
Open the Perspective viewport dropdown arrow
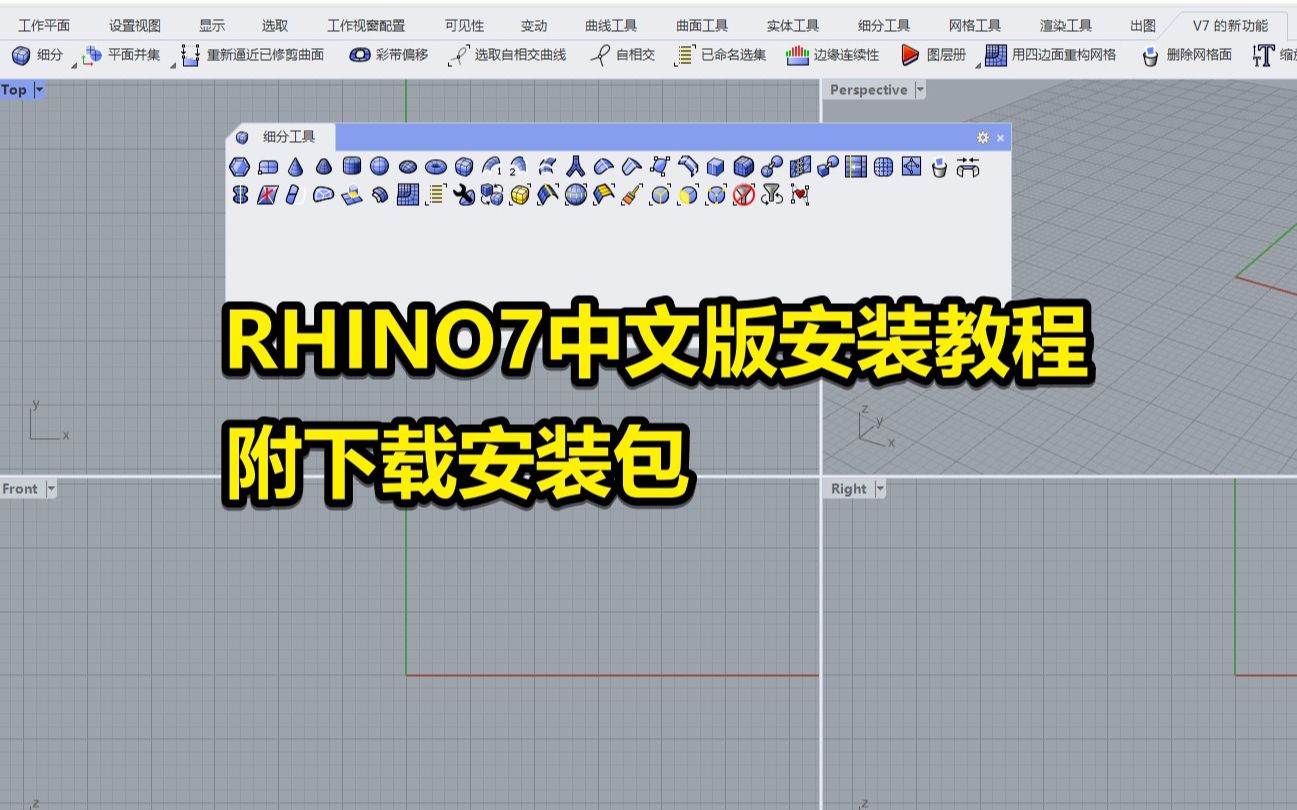tap(920, 90)
